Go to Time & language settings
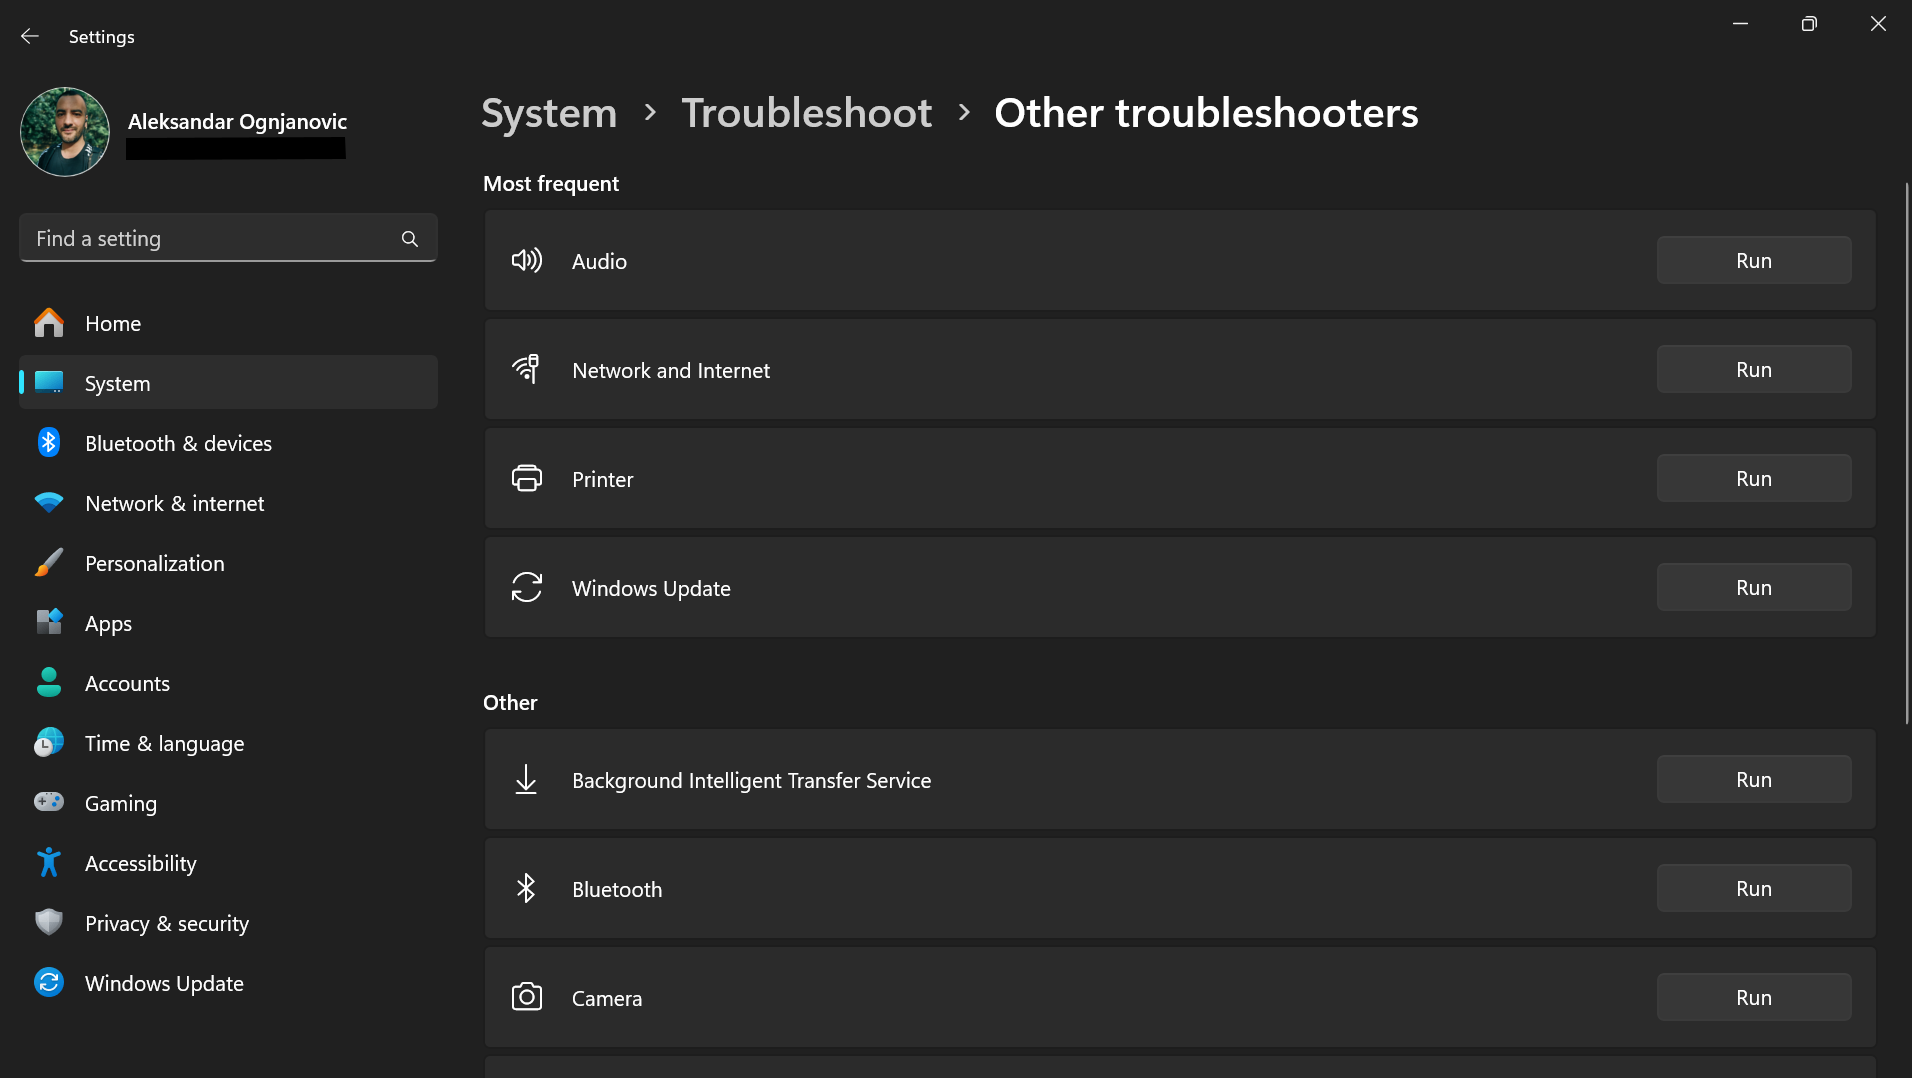 (228, 743)
